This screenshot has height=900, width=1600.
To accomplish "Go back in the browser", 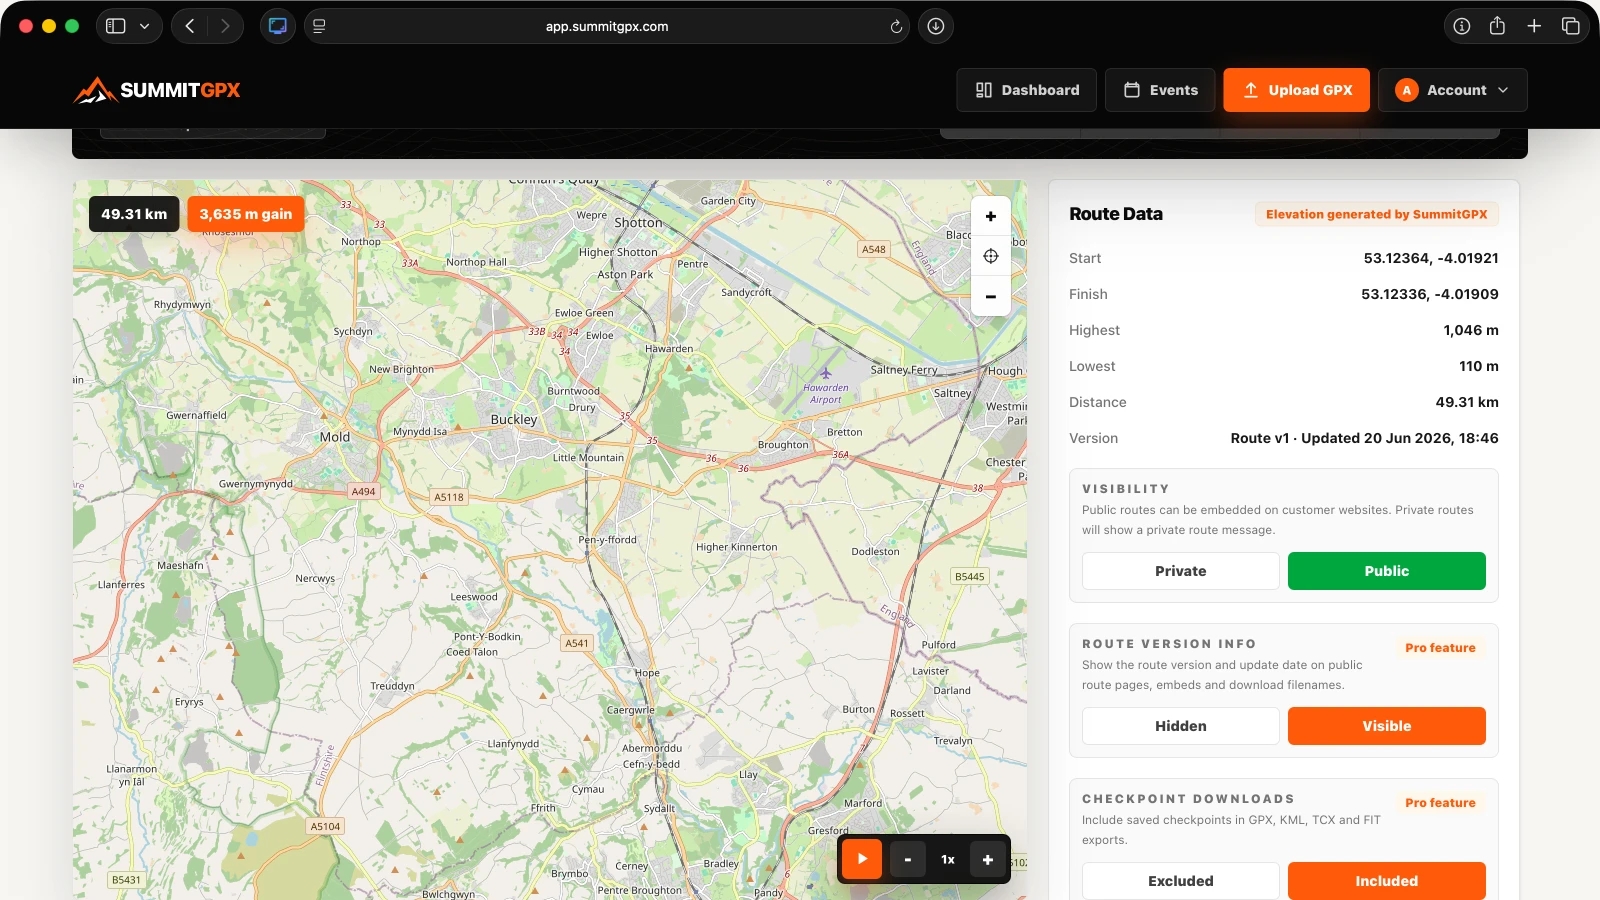I will click(x=190, y=26).
